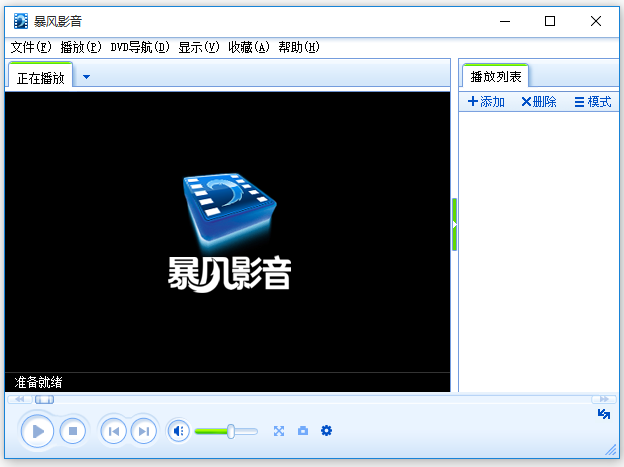Open the 模式 playlist mode menu
The height and width of the screenshot is (467, 624).
click(x=592, y=102)
